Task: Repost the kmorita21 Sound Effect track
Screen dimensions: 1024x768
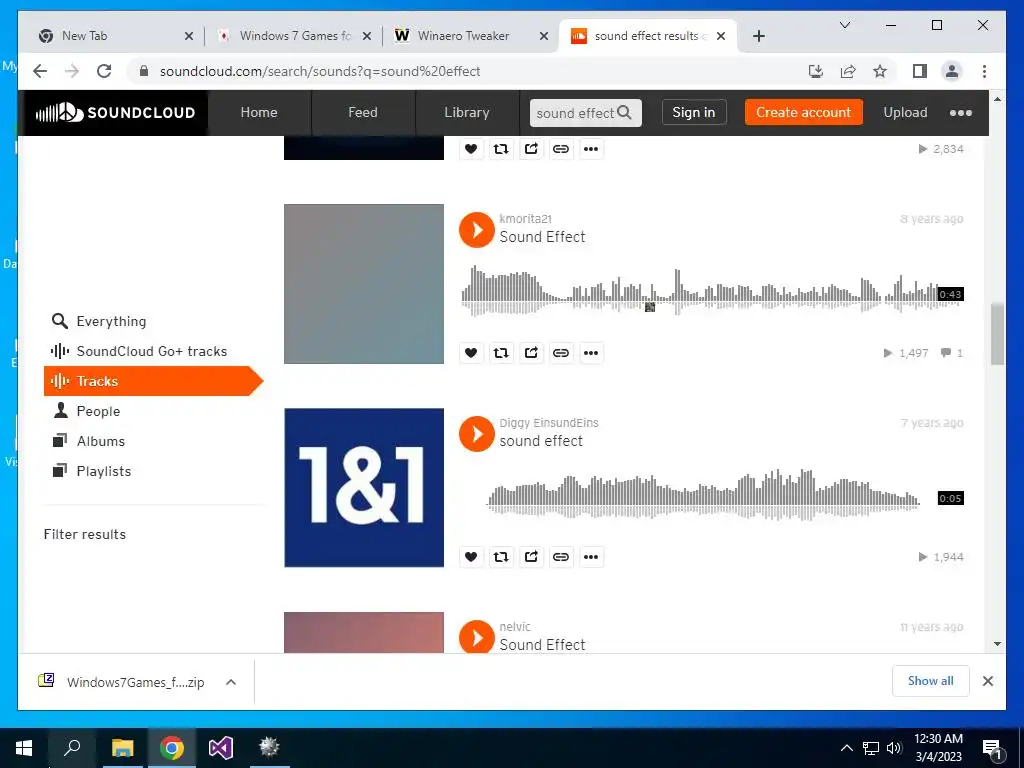Action: (501, 353)
